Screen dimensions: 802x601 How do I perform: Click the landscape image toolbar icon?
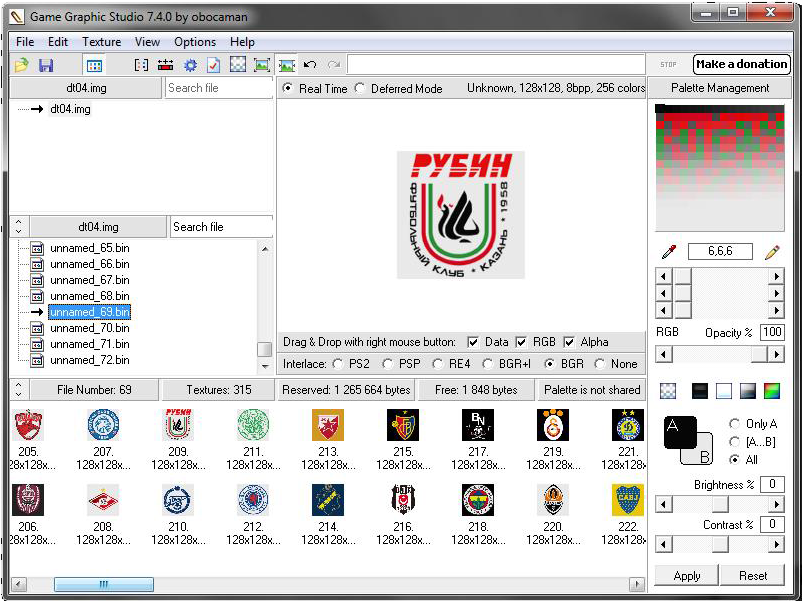pyautogui.click(x=287, y=65)
